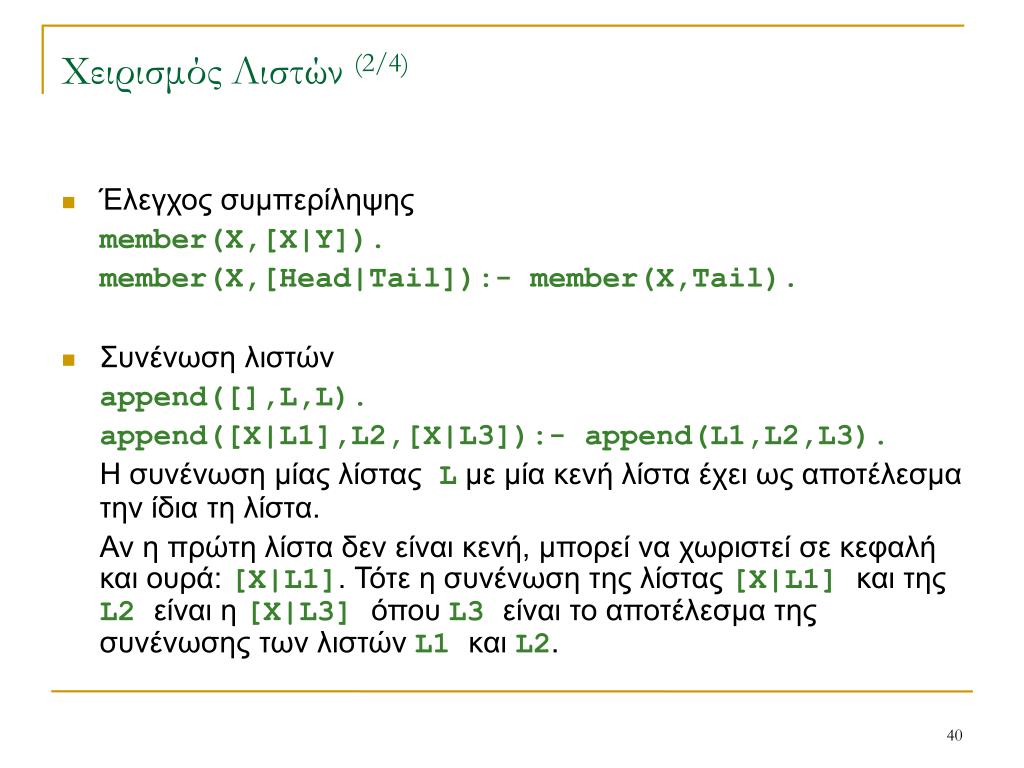This screenshot has height=768, width=1024.
Task: Click the slide number 40
Action: (x=954, y=735)
